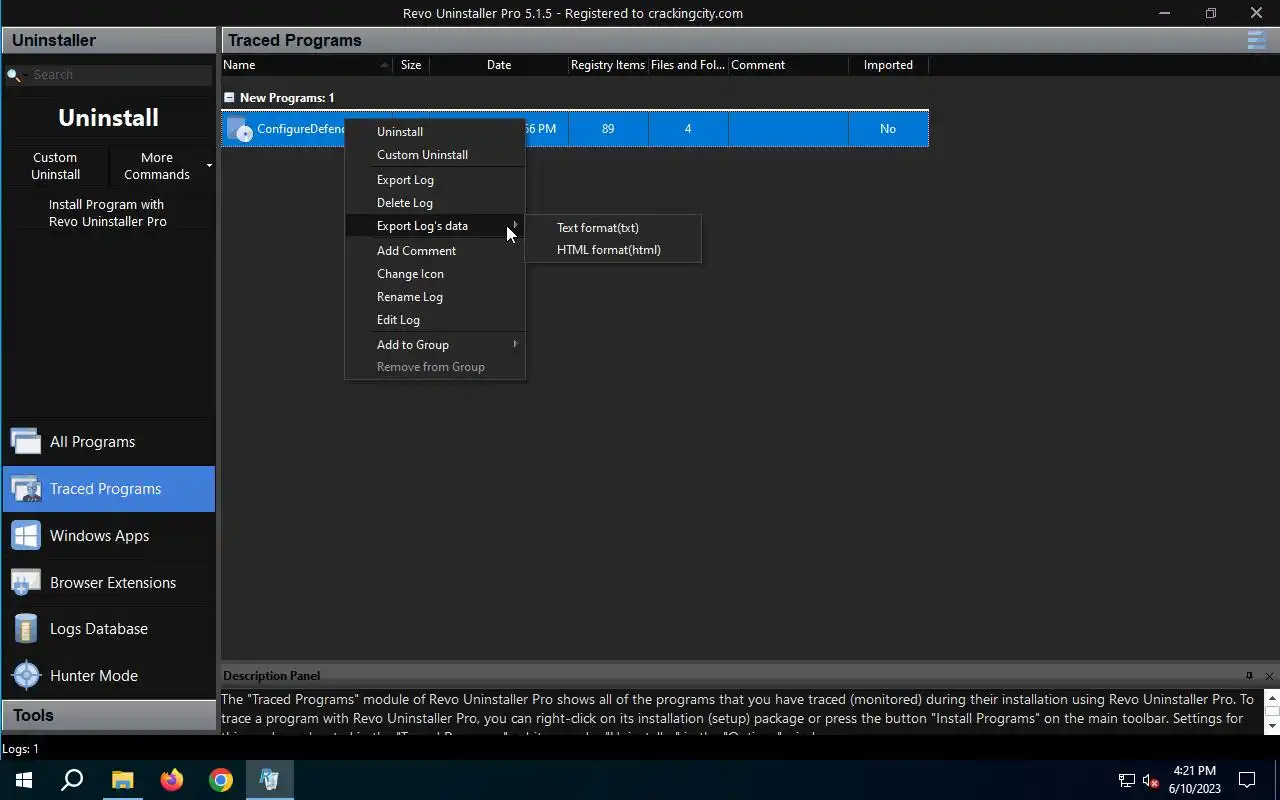Click the Uninstaller section header
This screenshot has height=800, width=1280.
108,40
